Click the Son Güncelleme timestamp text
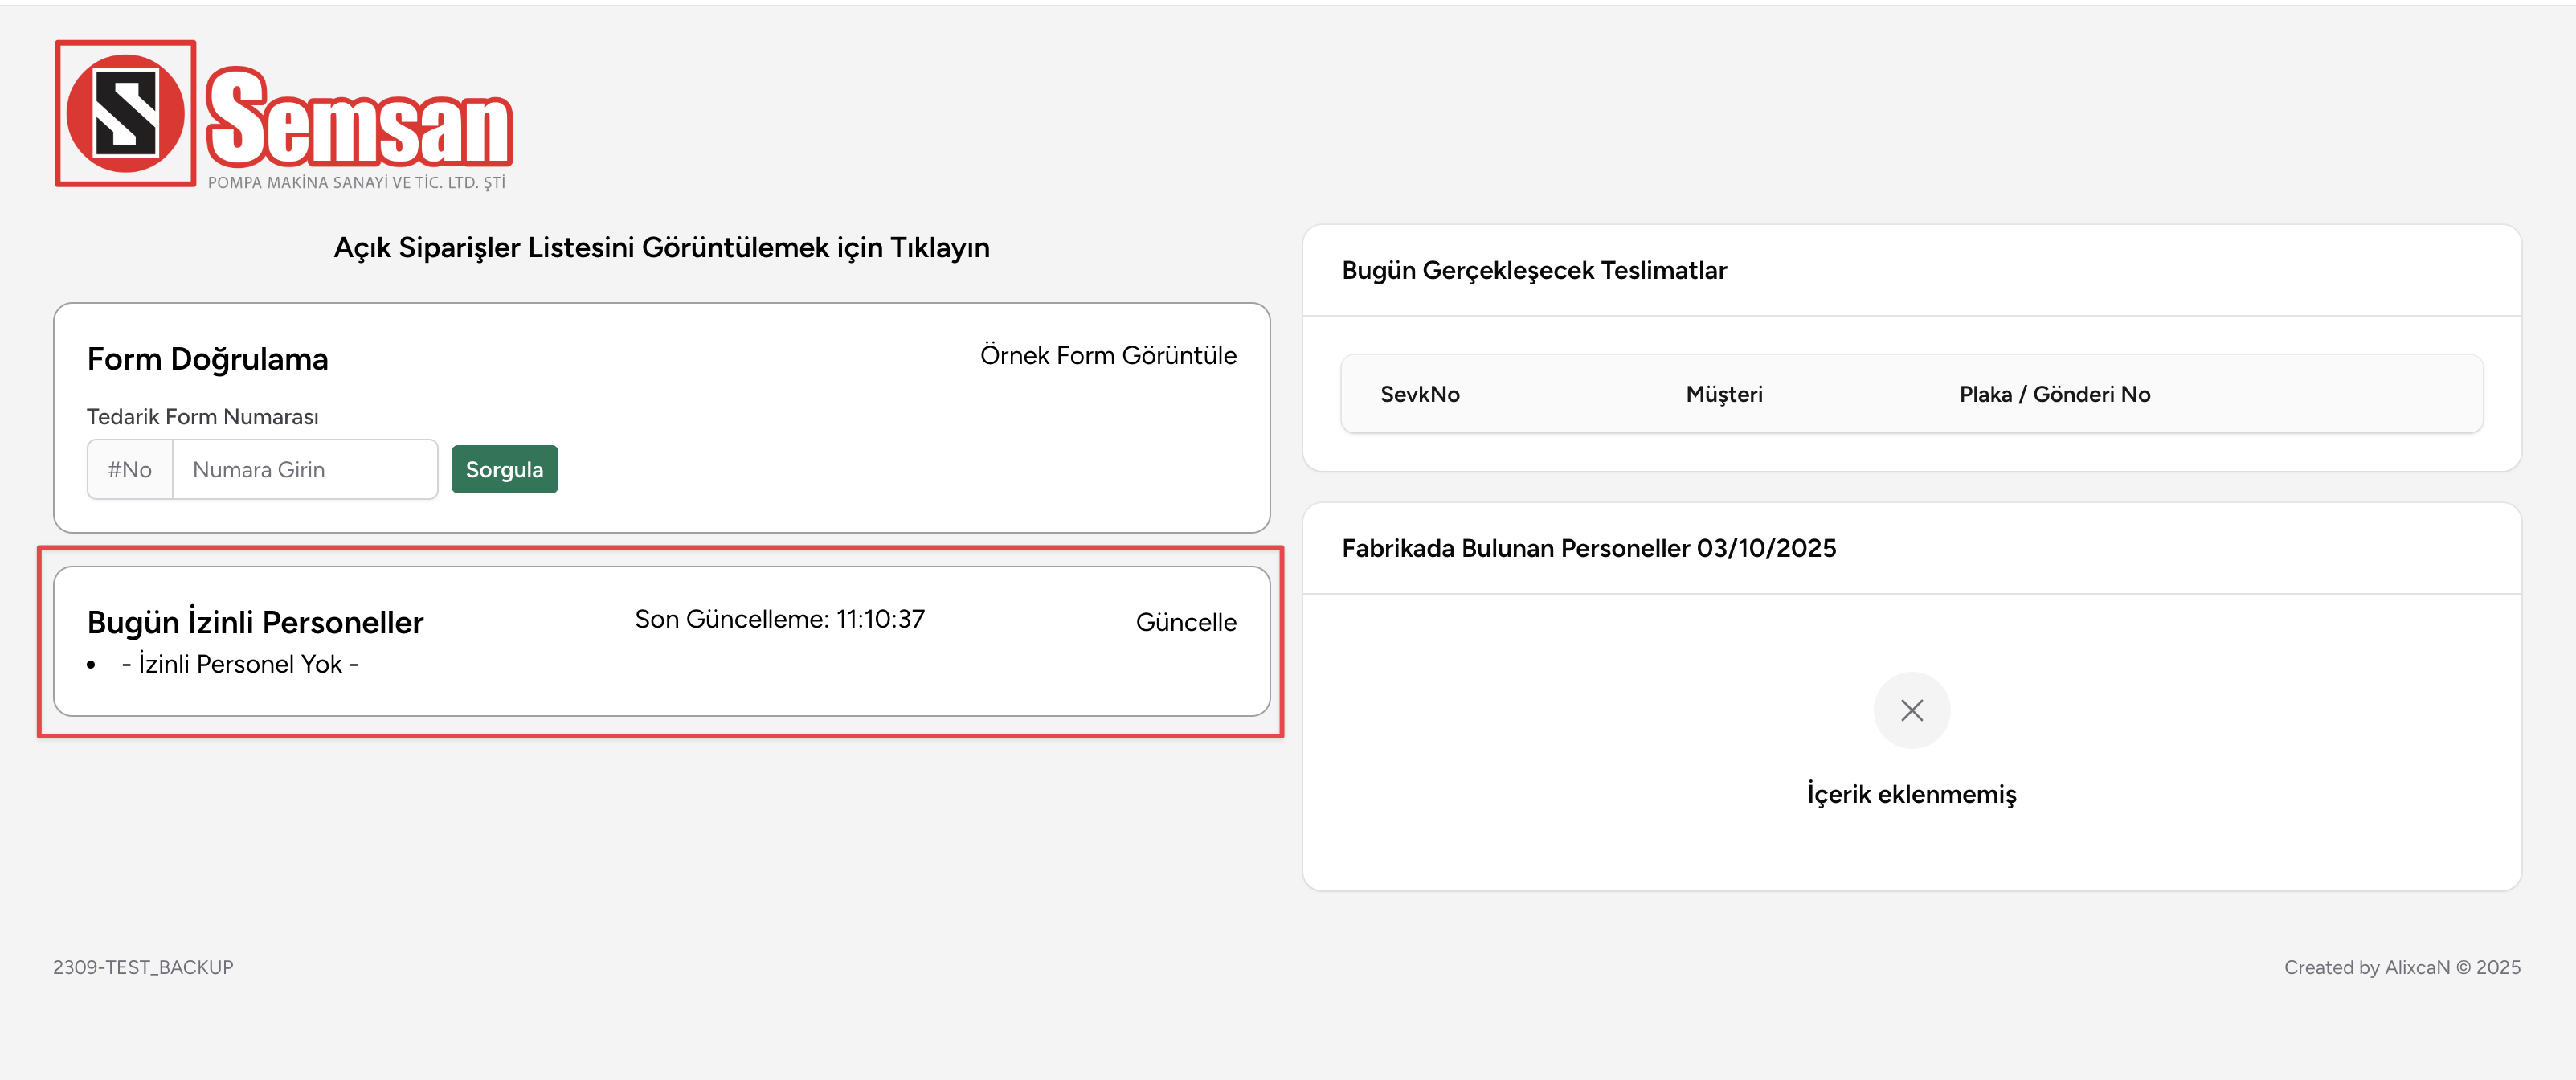The height and width of the screenshot is (1080, 2576). [779, 619]
